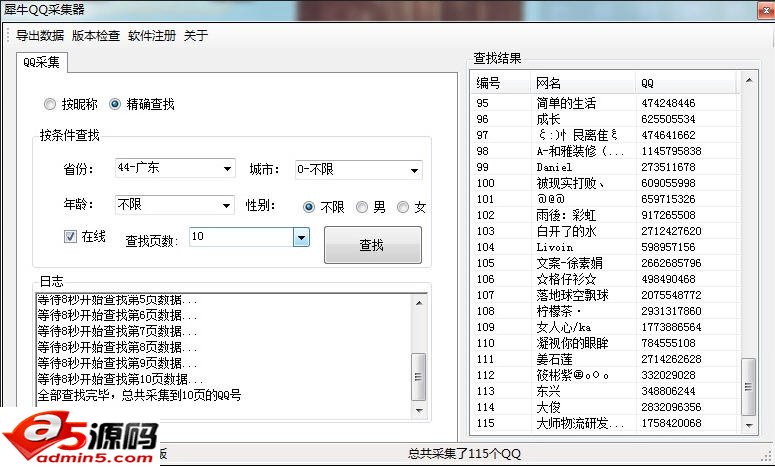Click status bar text 总共采集了115个QQ
775x467 pixels.
click(x=464, y=454)
